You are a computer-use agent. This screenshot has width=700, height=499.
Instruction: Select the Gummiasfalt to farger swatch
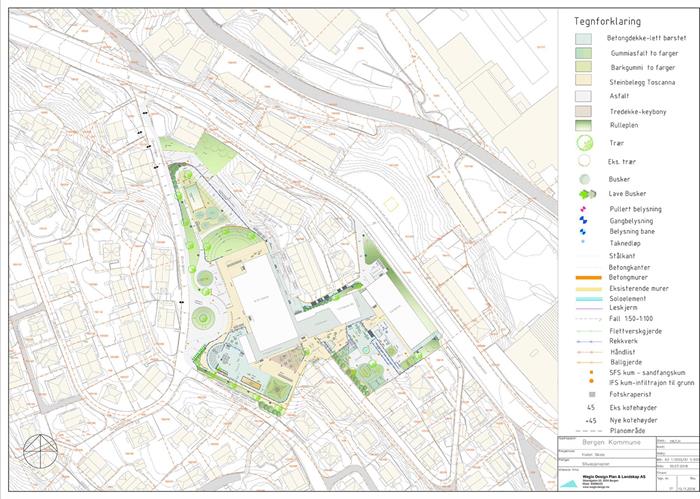[x=582, y=53]
